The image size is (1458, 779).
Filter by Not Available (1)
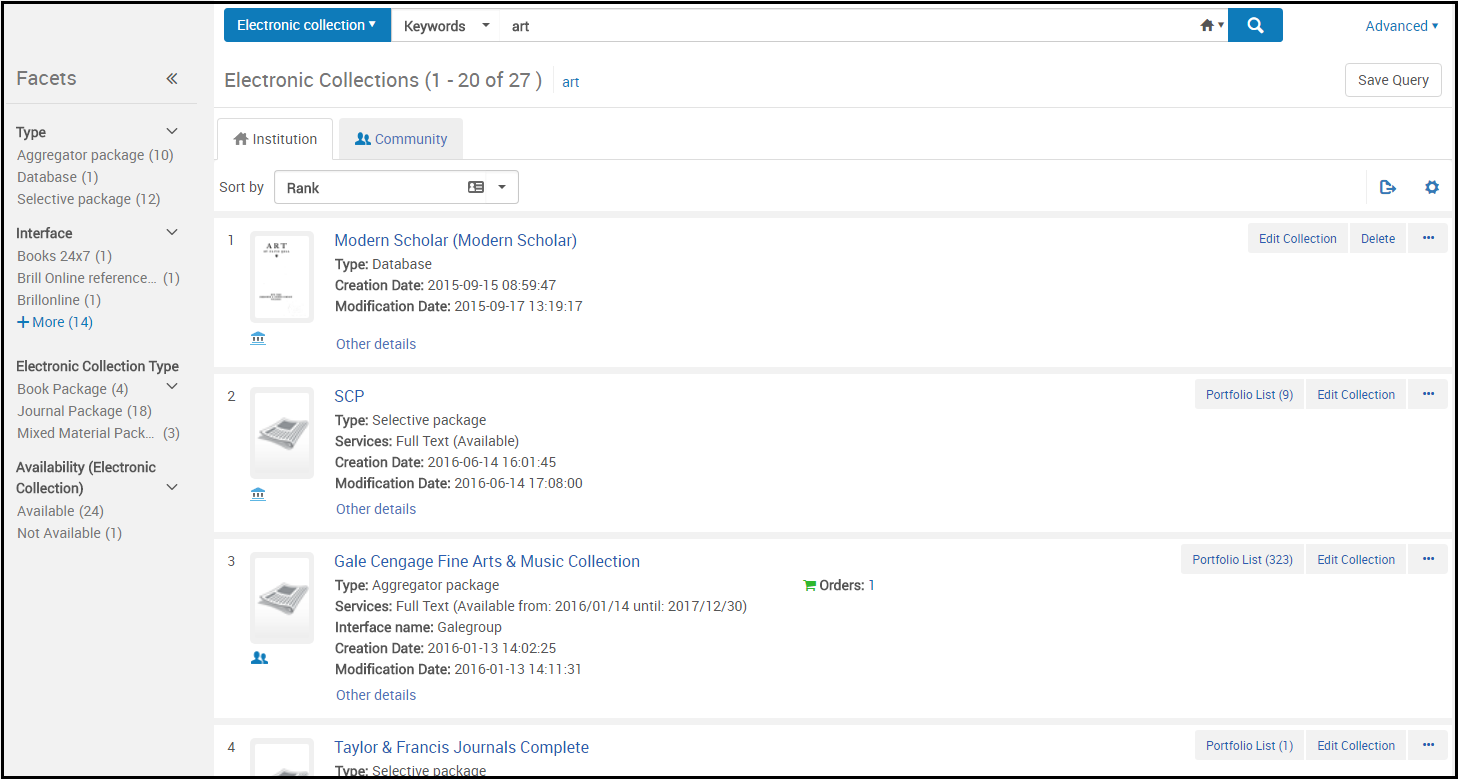tap(69, 533)
